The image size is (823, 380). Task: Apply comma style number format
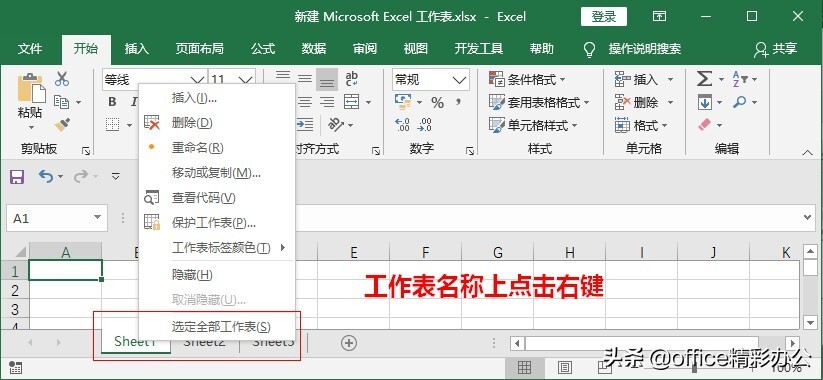pos(459,102)
